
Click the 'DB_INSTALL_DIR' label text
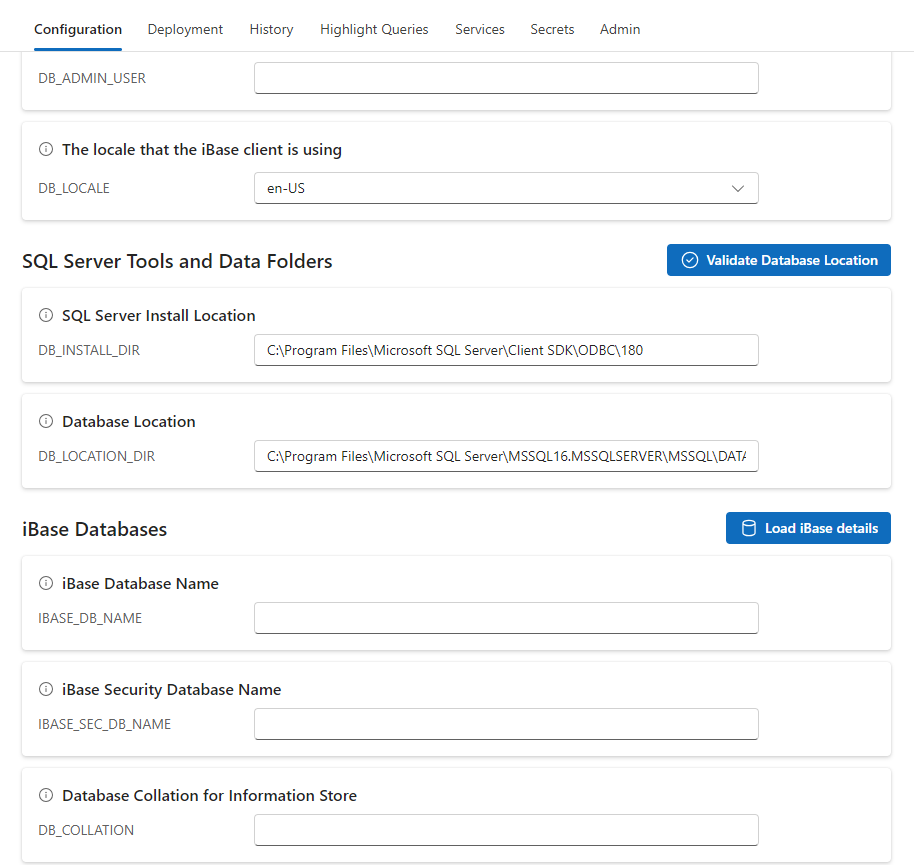pyautogui.click(x=89, y=350)
